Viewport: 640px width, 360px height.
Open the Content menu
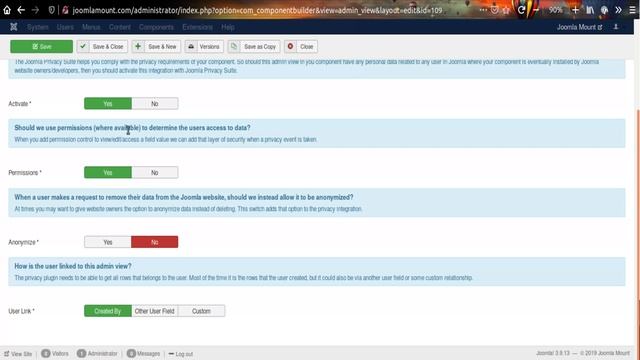click(120, 27)
